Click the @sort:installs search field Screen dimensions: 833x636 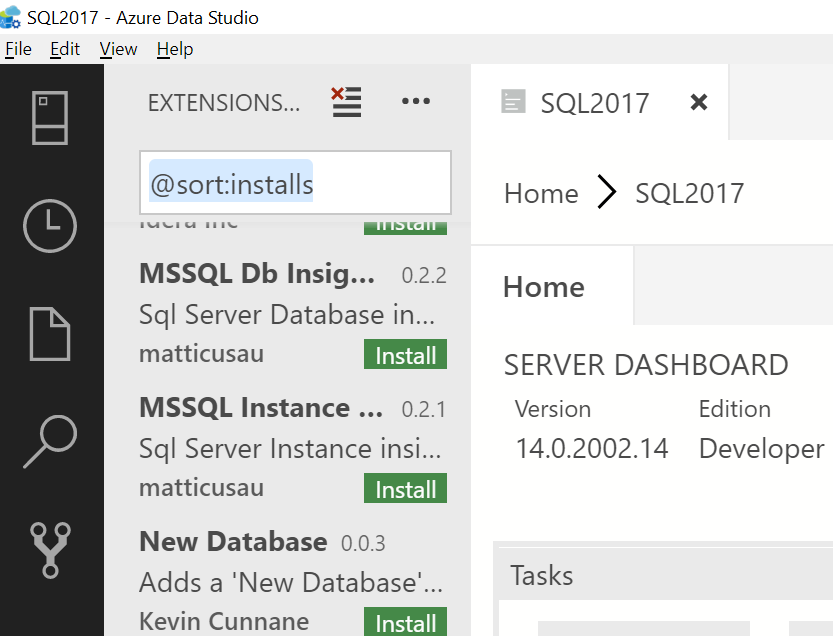pyautogui.click(x=295, y=184)
